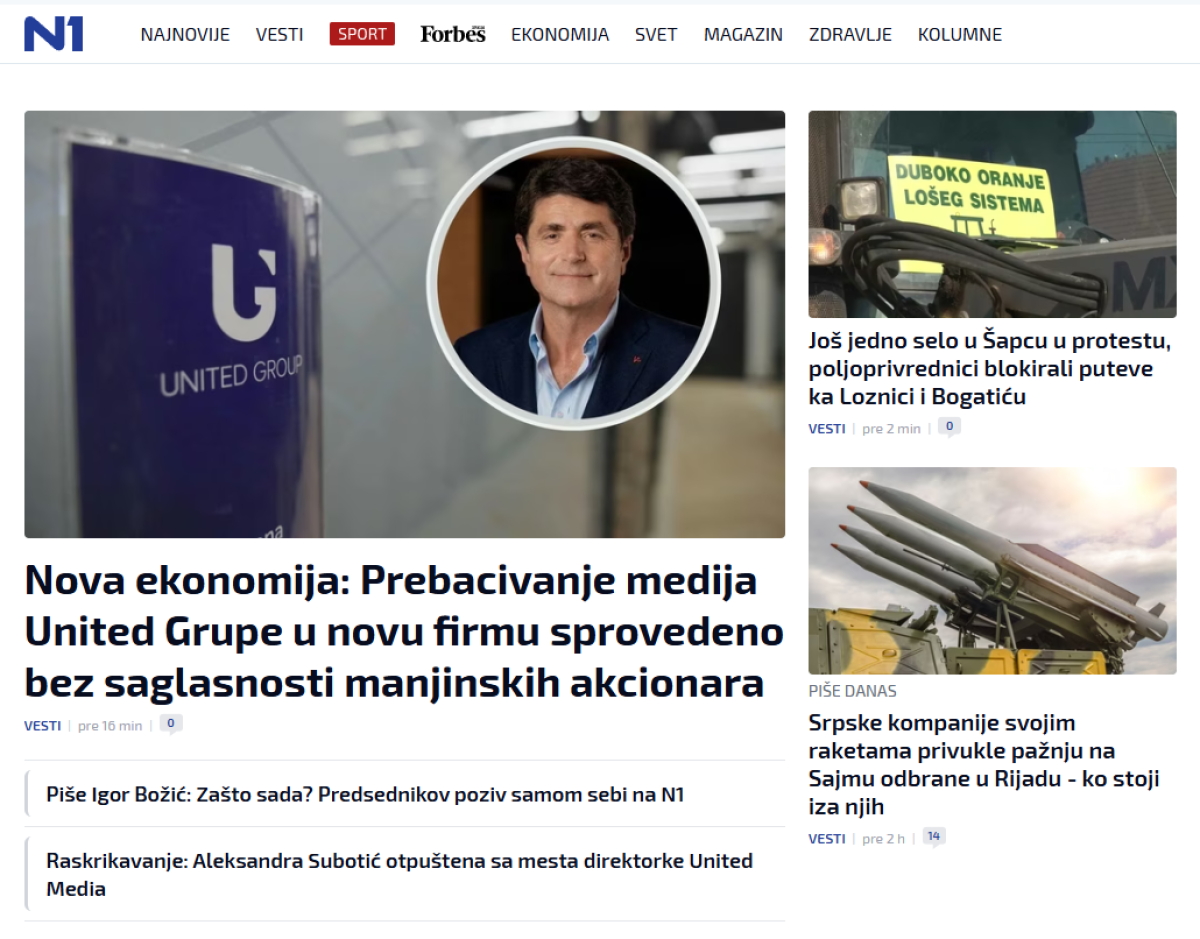Open the missile launcher thumbnail
This screenshot has width=1200, height=939.
click(x=992, y=570)
